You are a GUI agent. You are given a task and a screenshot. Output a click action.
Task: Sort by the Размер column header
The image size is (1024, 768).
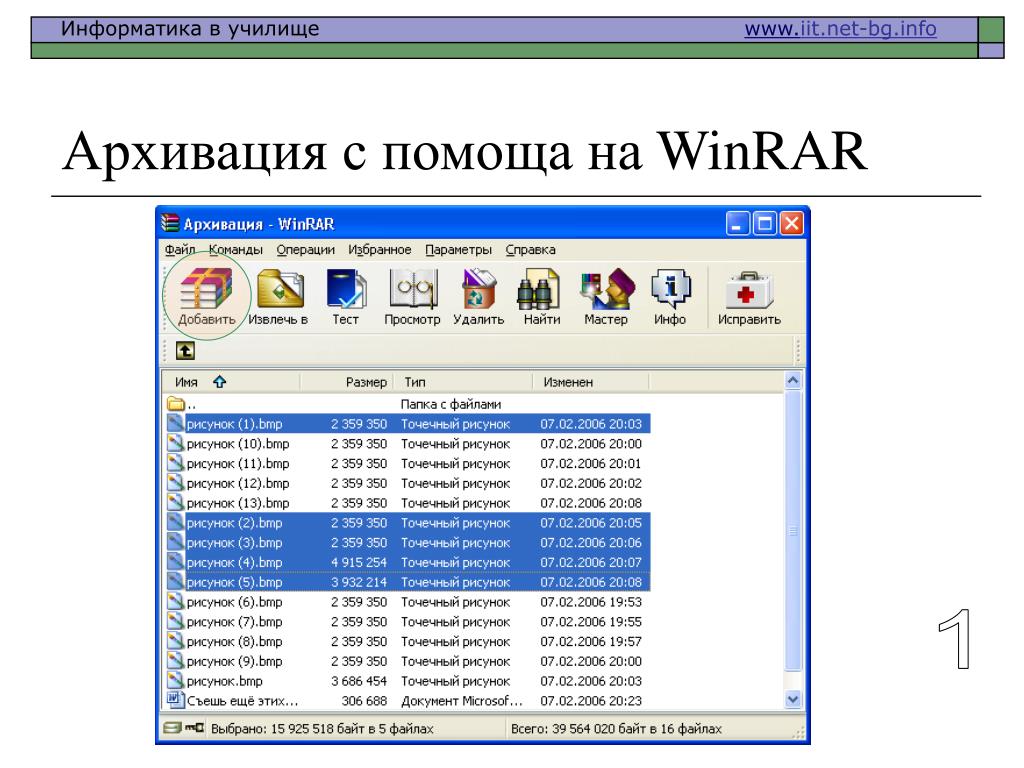[x=346, y=382]
